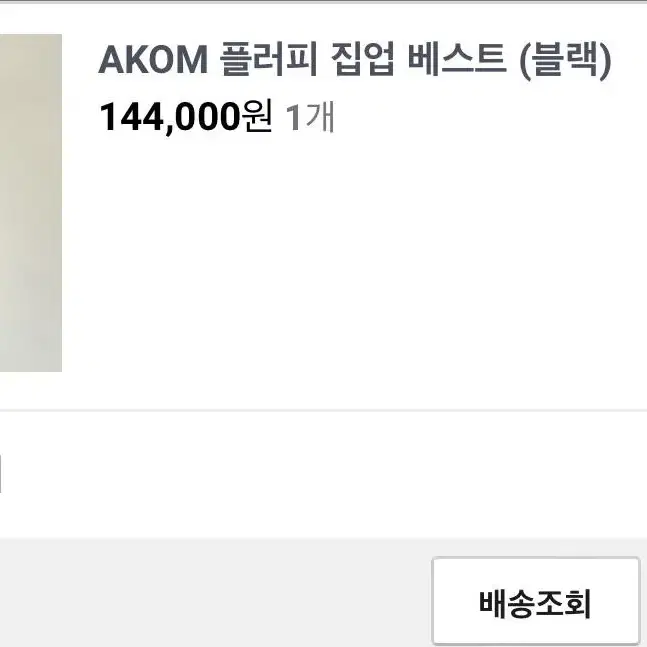Click 집업 in the product name

364,60
